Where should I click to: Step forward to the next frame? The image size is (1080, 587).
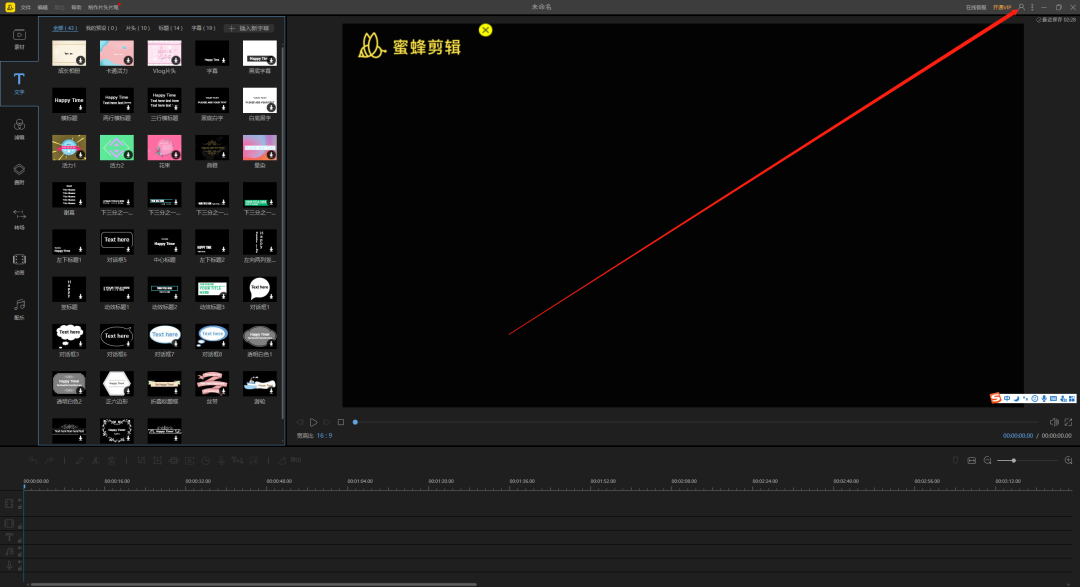pyautogui.click(x=326, y=422)
